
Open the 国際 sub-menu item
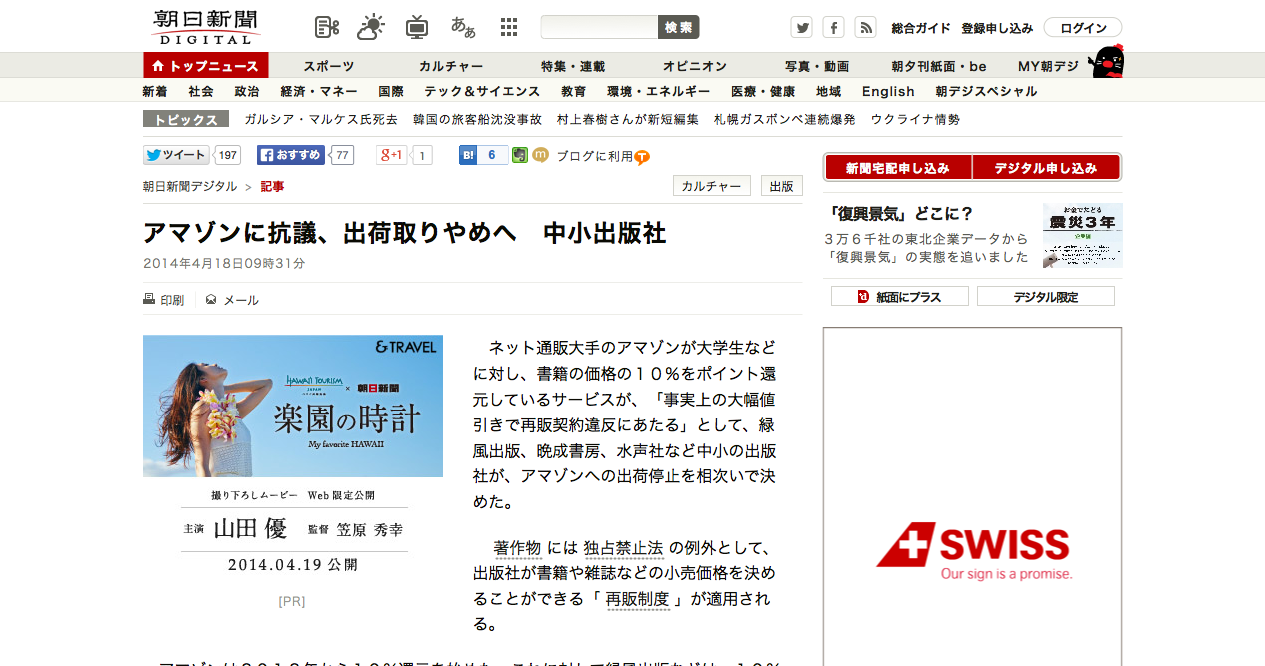tap(391, 91)
